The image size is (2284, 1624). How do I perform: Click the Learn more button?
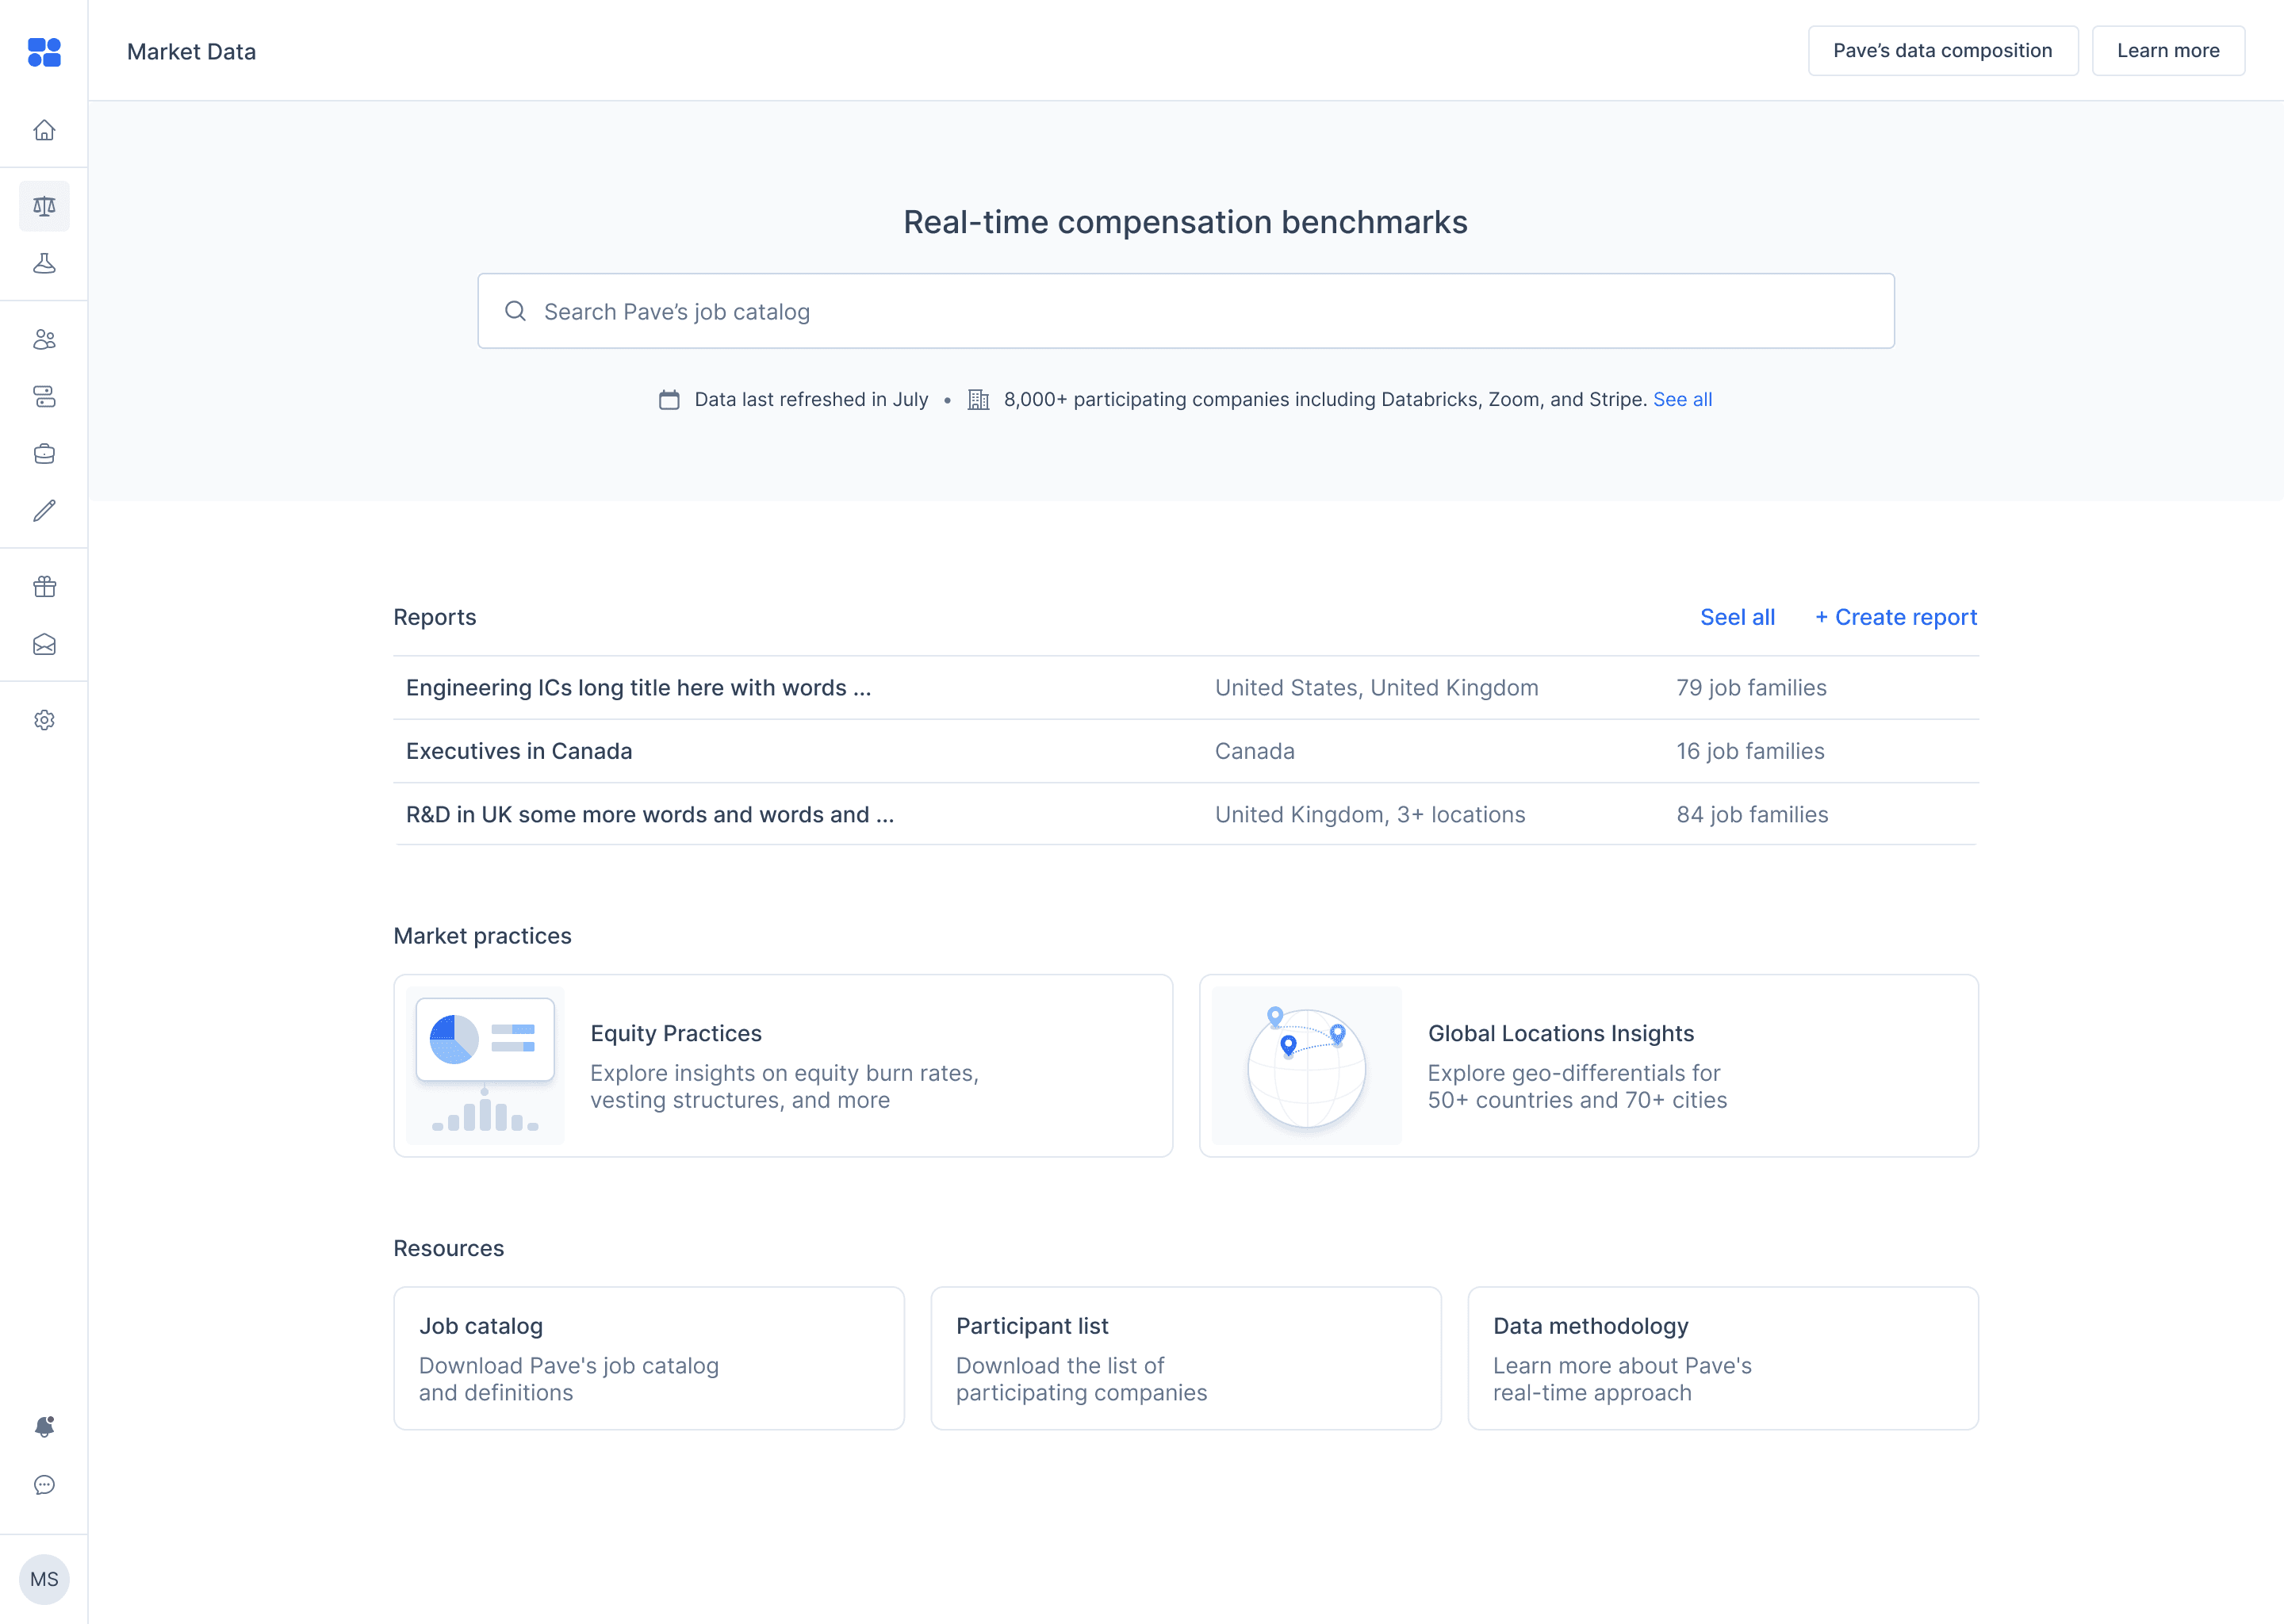(2168, 51)
